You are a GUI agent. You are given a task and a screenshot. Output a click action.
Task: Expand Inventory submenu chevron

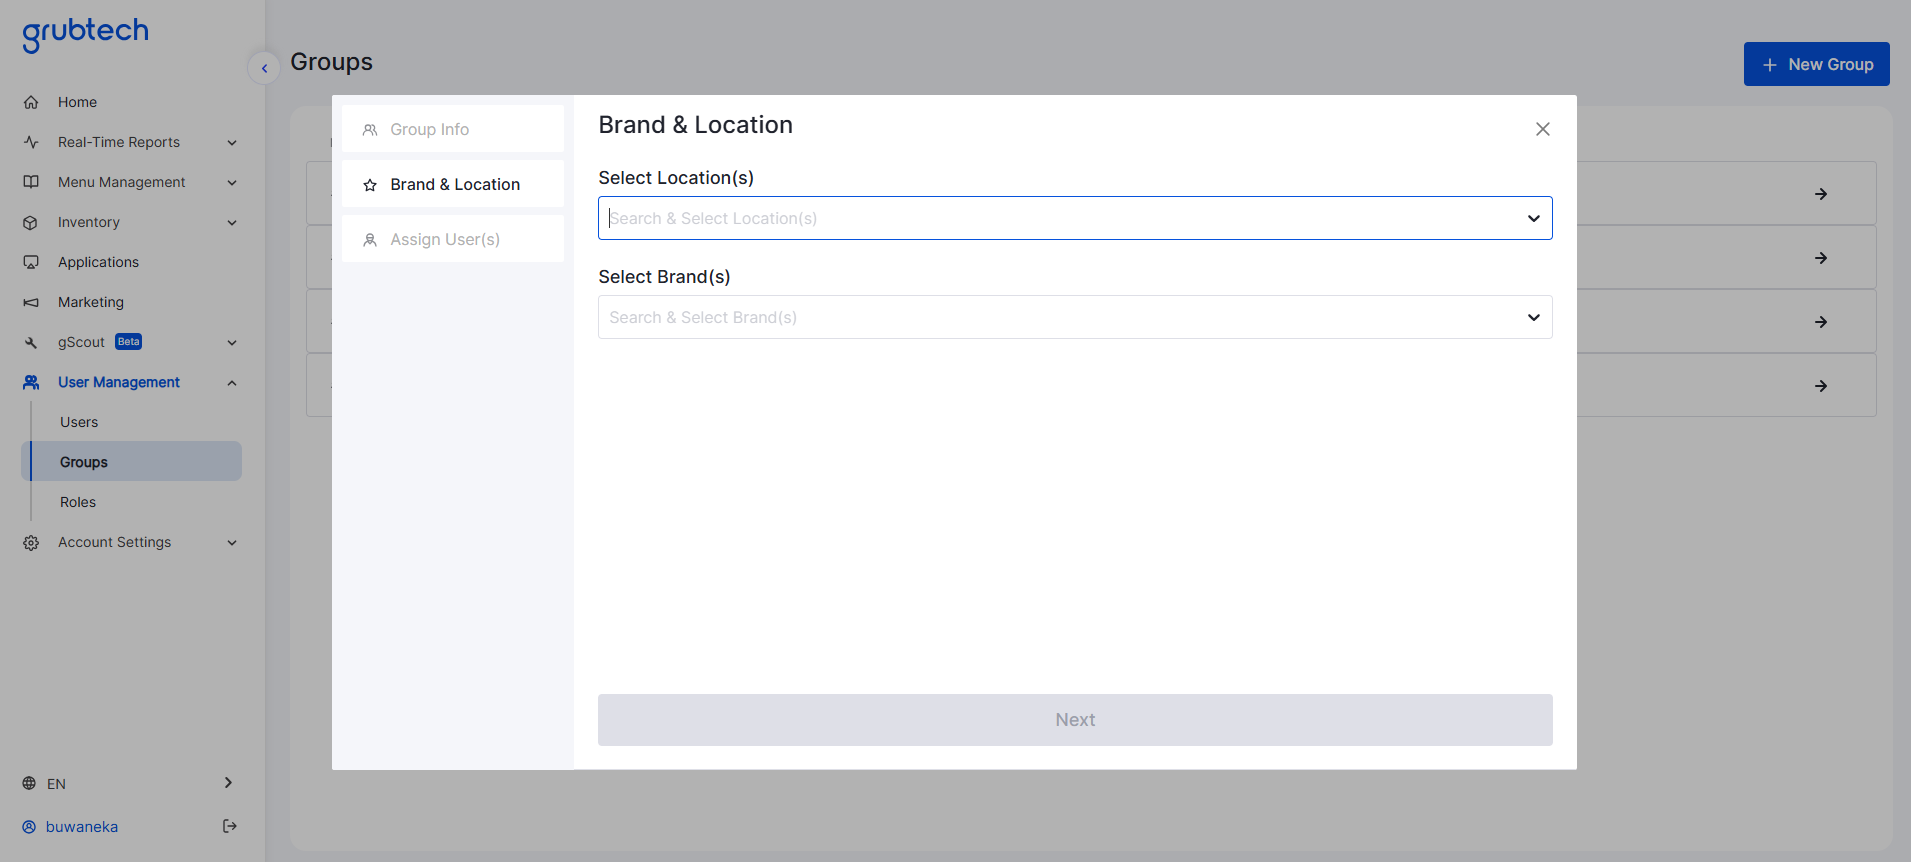(x=232, y=223)
